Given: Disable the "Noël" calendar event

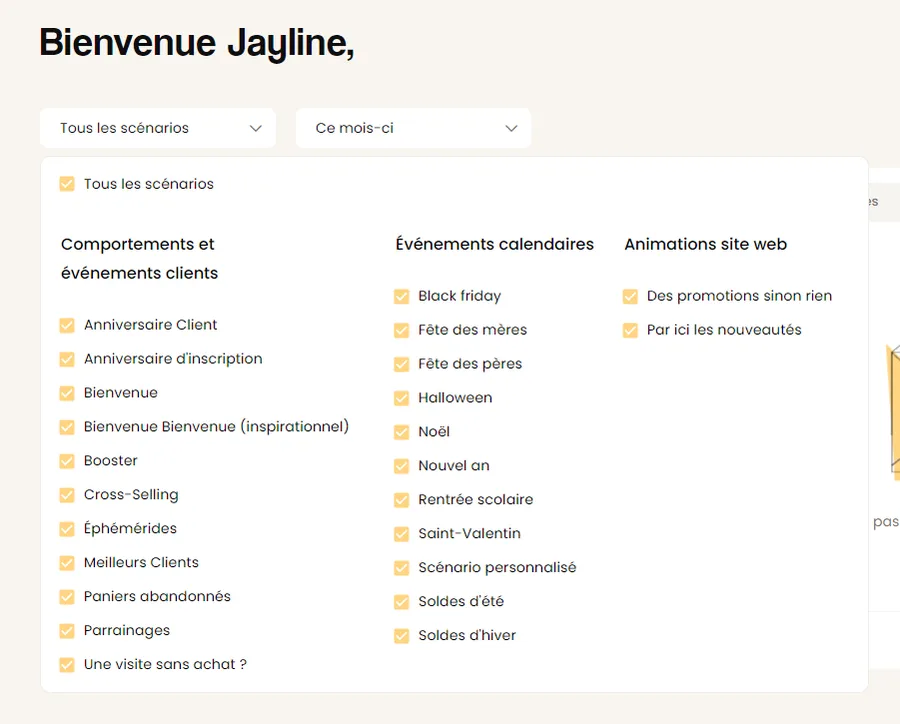Looking at the screenshot, I should point(400,432).
